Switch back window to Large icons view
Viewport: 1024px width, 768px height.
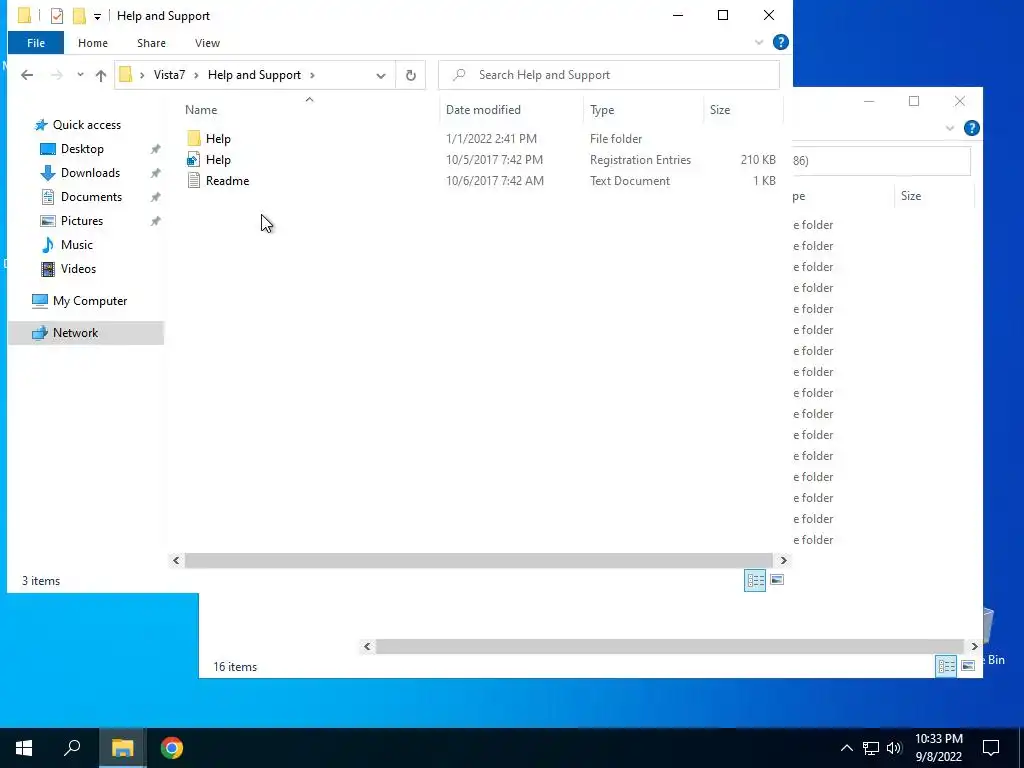pyautogui.click(x=968, y=666)
